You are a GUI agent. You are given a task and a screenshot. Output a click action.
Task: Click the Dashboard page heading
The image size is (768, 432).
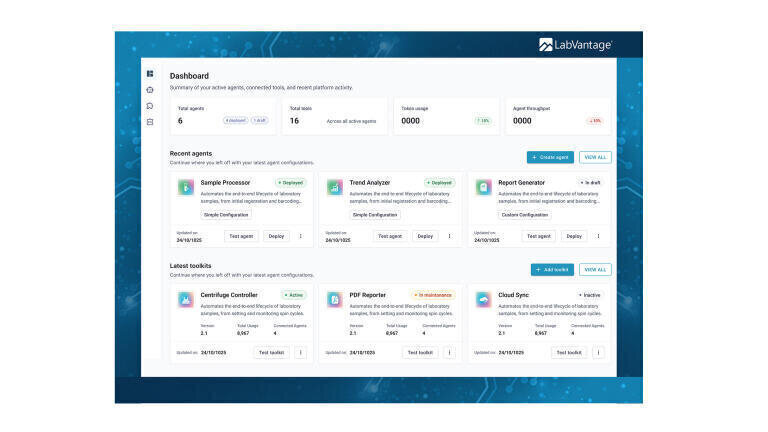pos(189,76)
